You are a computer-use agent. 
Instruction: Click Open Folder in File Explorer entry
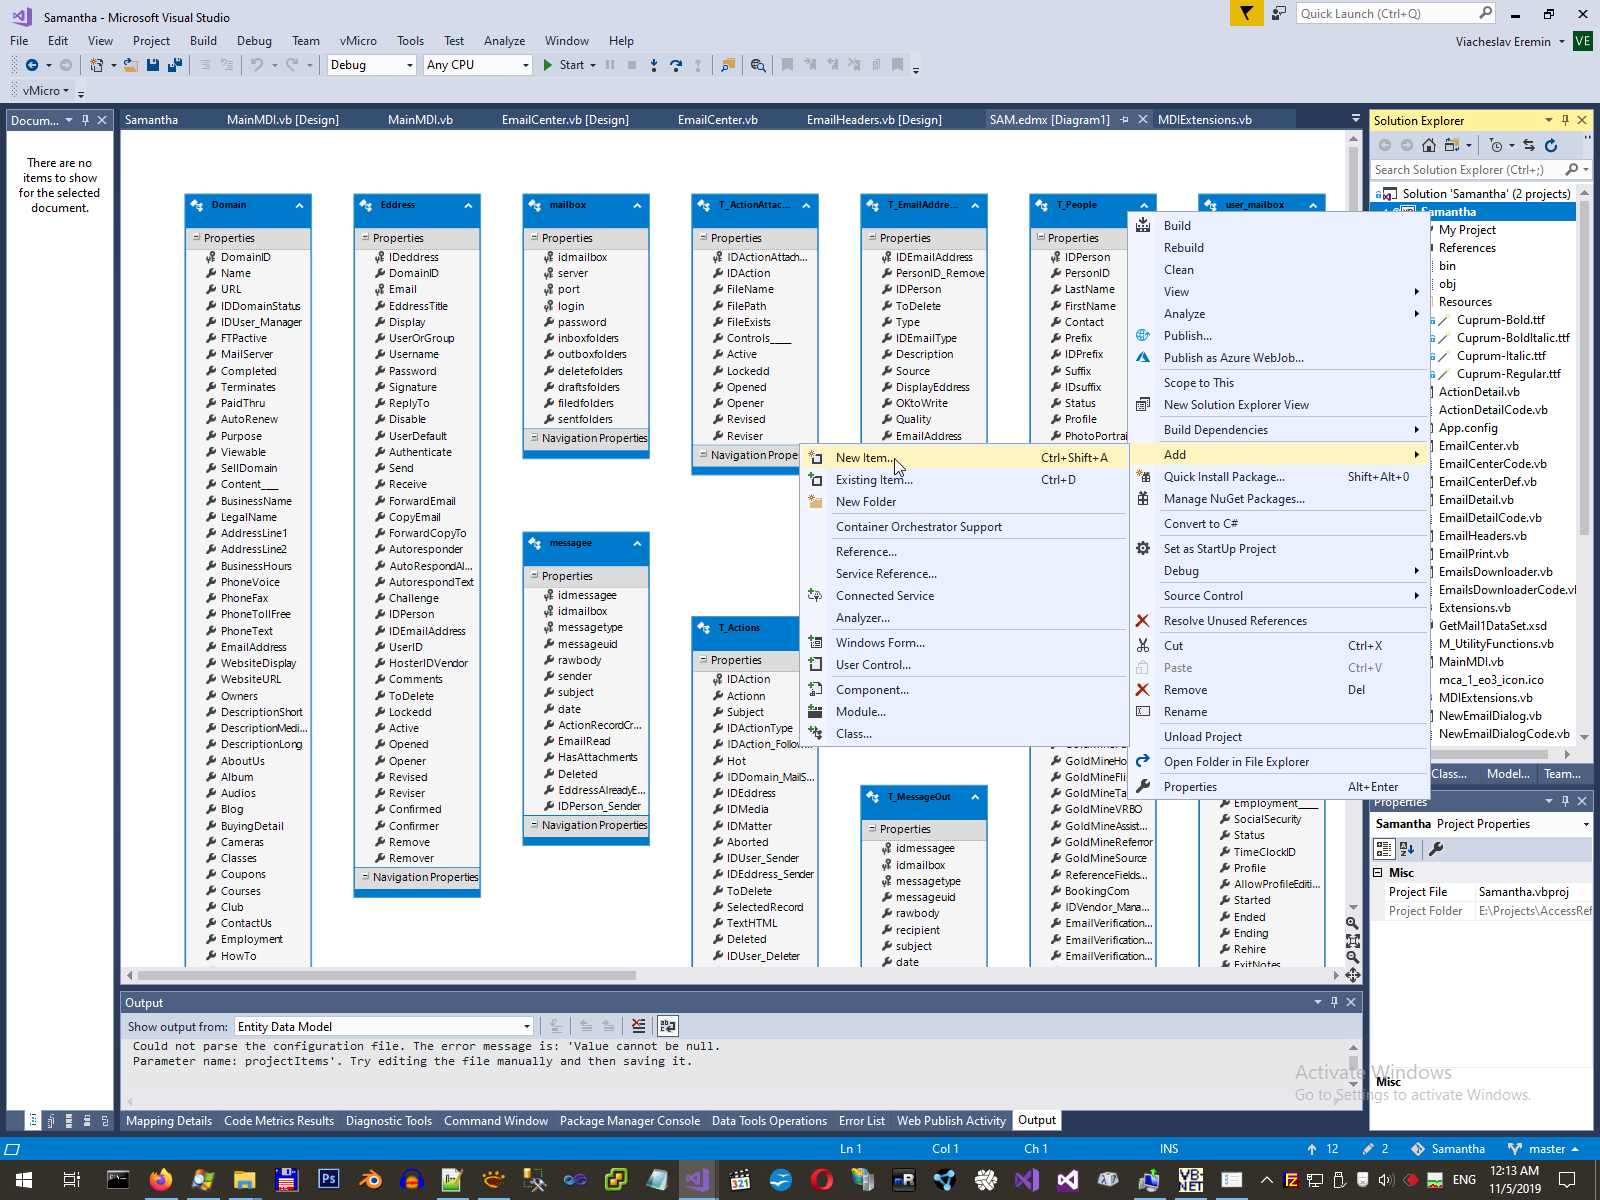click(1279, 762)
